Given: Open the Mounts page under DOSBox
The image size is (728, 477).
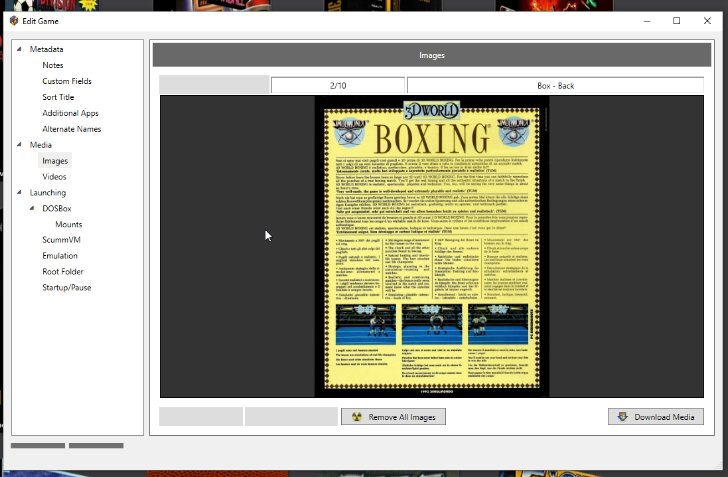Looking at the screenshot, I should pyautogui.click(x=69, y=224).
